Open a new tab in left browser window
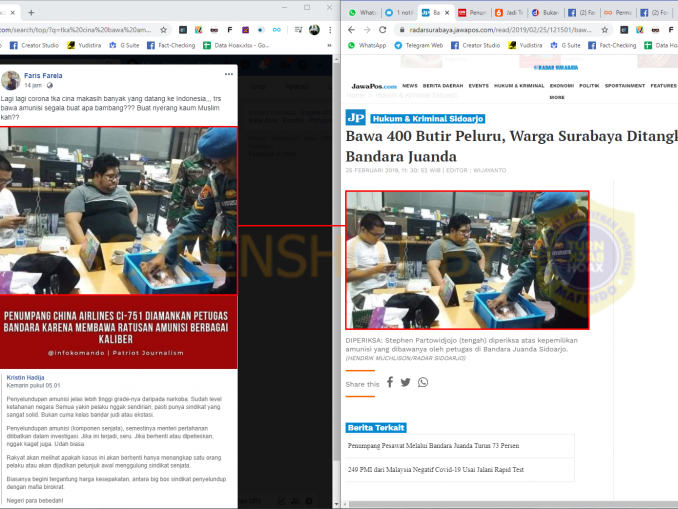 [x=31, y=13]
